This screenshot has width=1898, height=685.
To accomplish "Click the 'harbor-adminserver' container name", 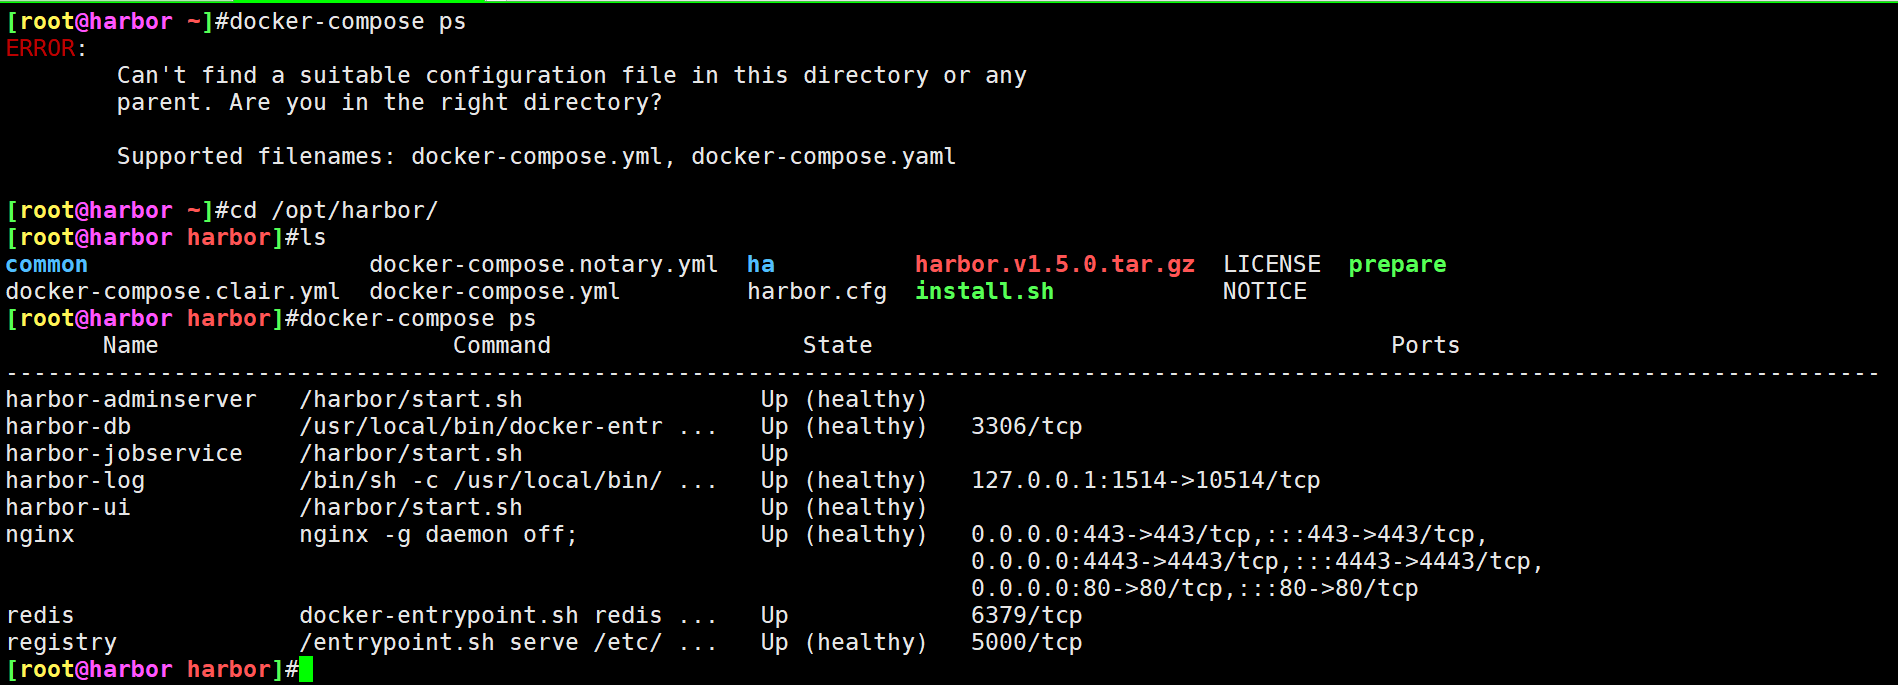I will click(131, 399).
